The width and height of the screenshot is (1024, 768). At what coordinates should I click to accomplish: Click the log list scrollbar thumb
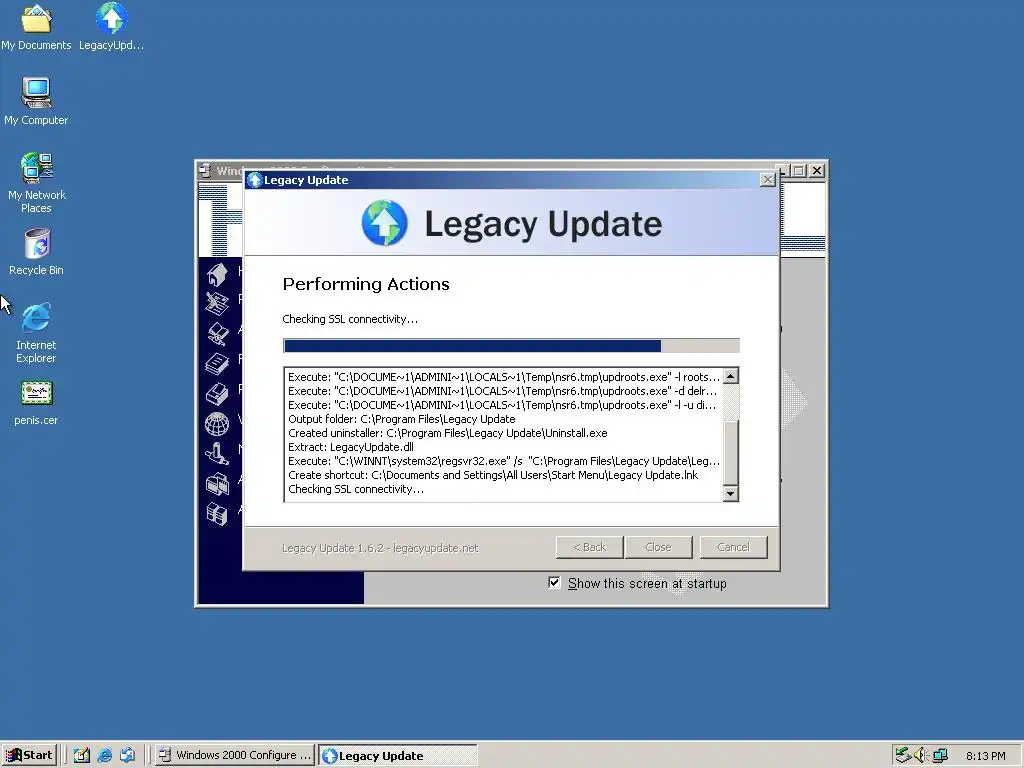[731, 453]
